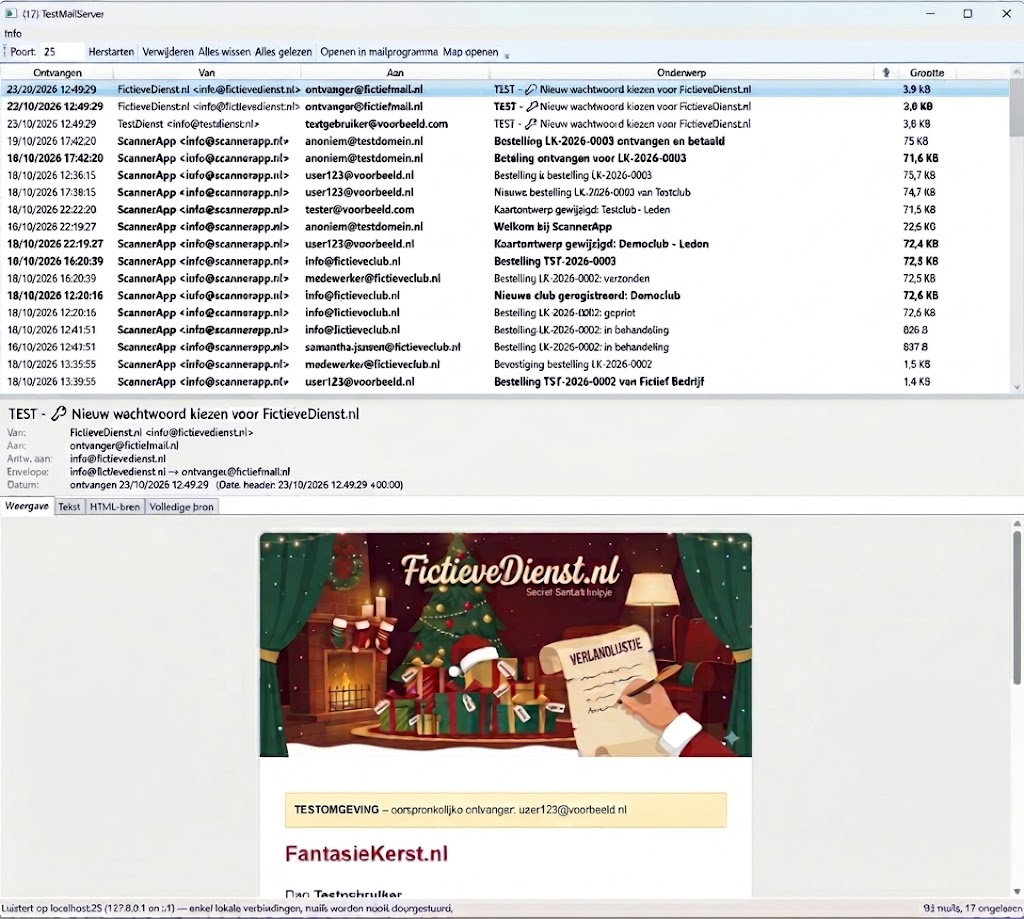Switch to the Weergave tab
Screen dimensions: 1024x919
pyautogui.click(x=27, y=506)
